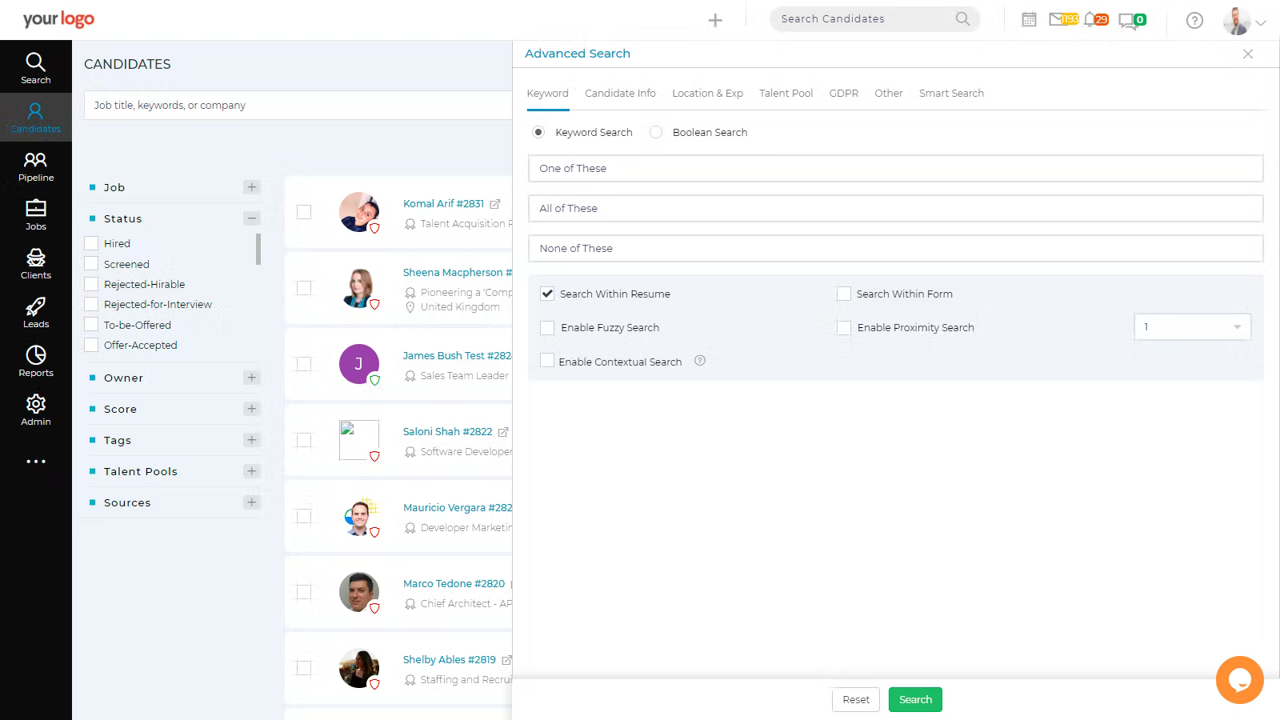The height and width of the screenshot is (720, 1280).
Task: Open Leads rocket icon
Action: click(x=36, y=313)
